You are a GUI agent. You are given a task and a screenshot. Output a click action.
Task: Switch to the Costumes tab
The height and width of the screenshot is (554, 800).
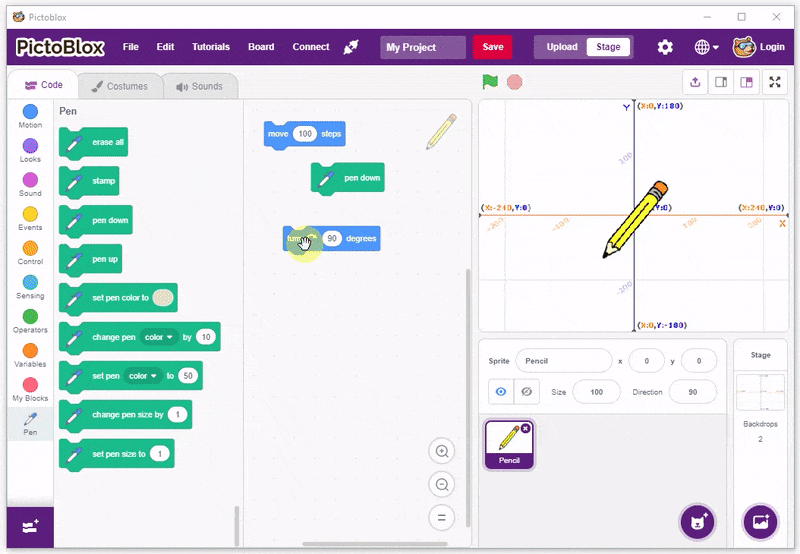(118, 86)
